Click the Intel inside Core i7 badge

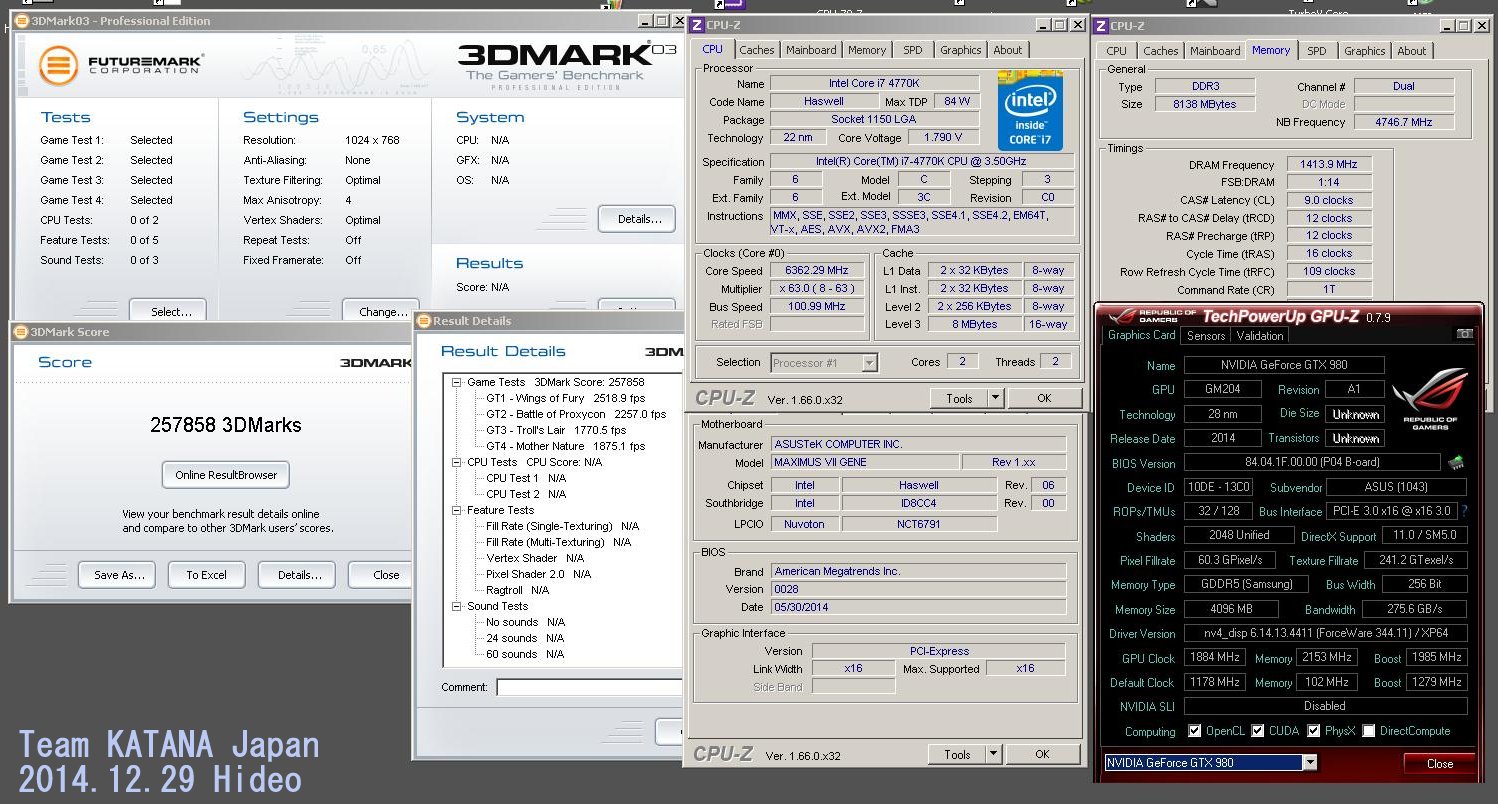click(x=1029, y=110)
